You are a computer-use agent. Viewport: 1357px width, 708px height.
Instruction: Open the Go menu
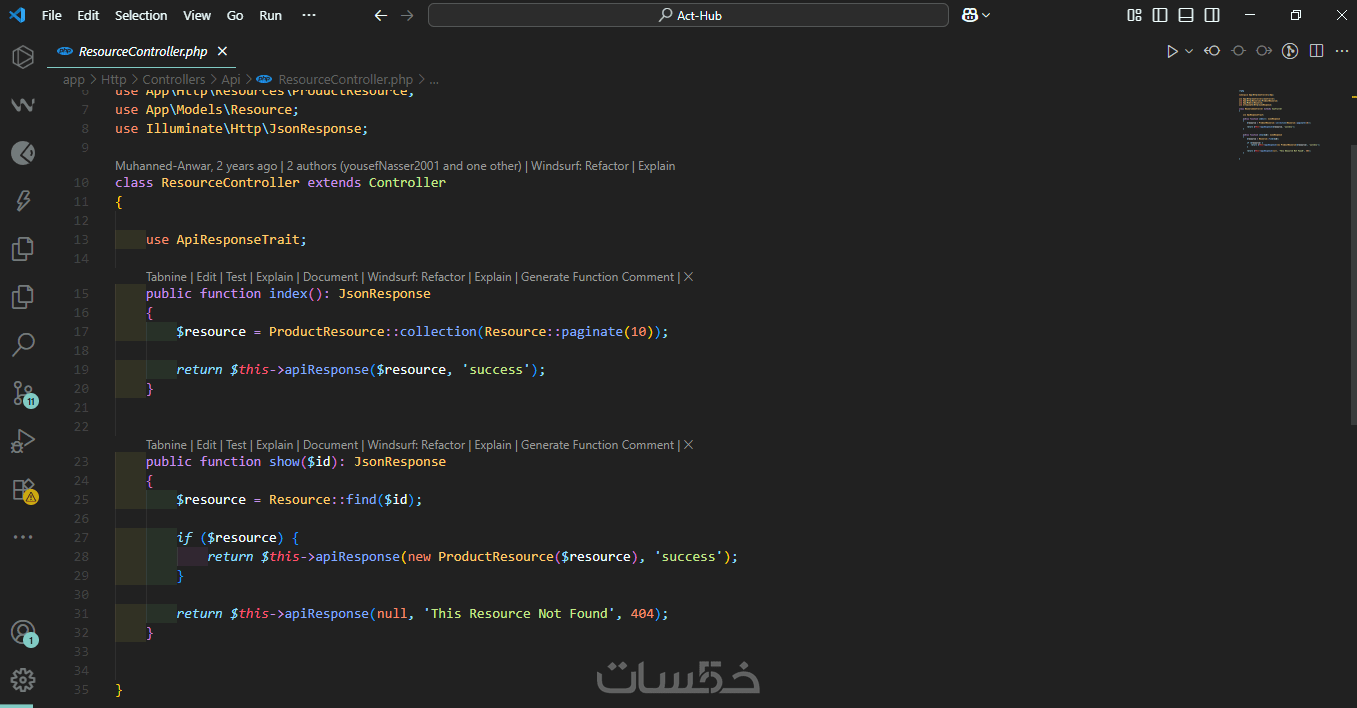[235, 15]
